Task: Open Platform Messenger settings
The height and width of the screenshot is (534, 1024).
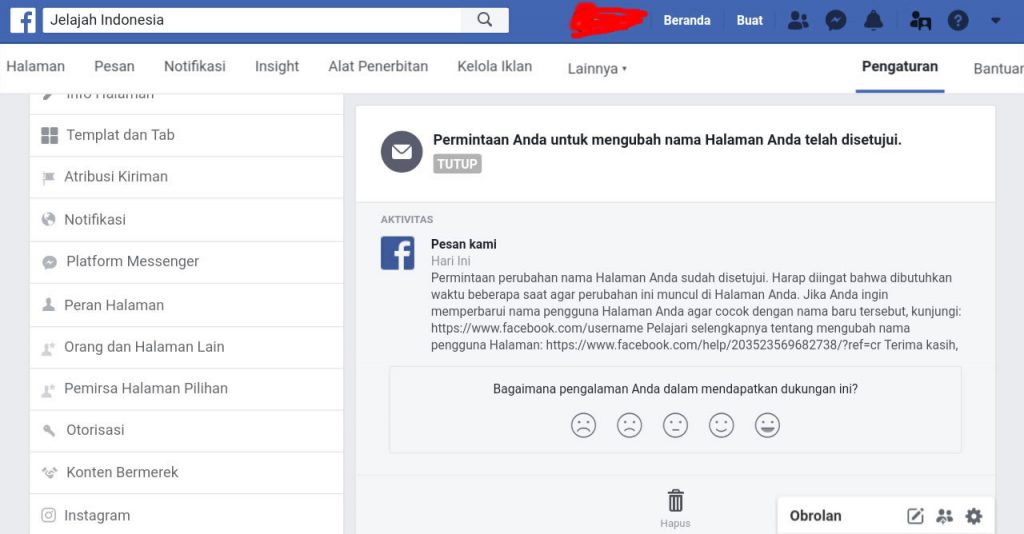Action: pyautogui.click(x=186, y=262)
